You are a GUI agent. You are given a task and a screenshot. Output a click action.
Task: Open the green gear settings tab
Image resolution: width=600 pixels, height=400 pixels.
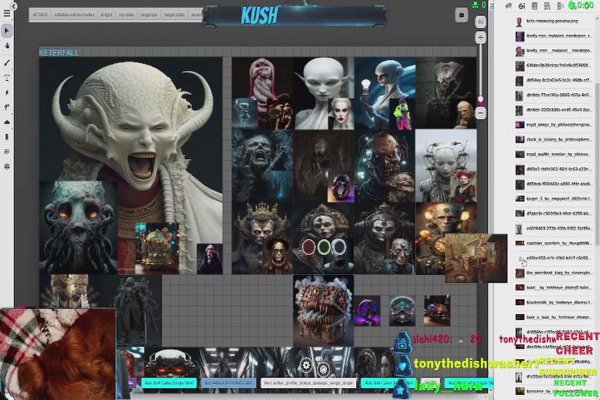coord(572,6)
